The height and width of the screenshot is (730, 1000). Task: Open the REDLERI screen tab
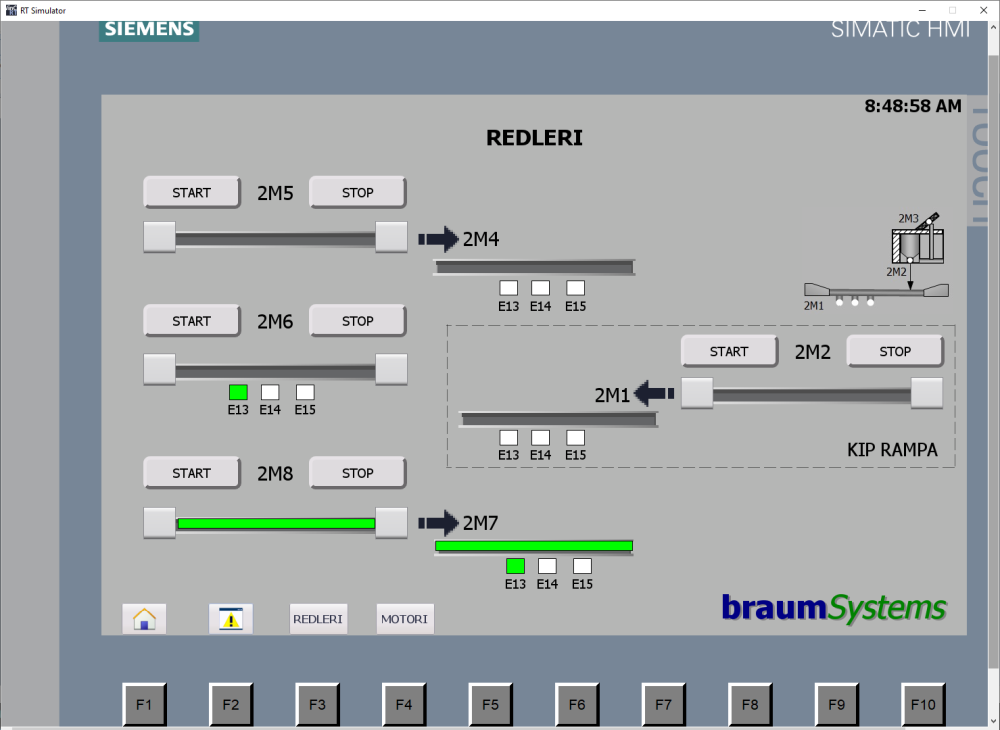click(318, 619)
